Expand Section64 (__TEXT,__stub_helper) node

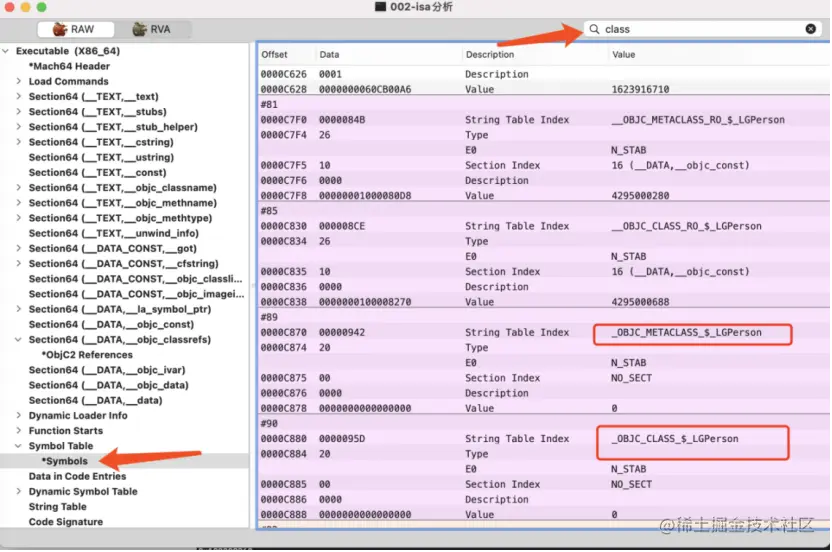(x=19, y=127)
